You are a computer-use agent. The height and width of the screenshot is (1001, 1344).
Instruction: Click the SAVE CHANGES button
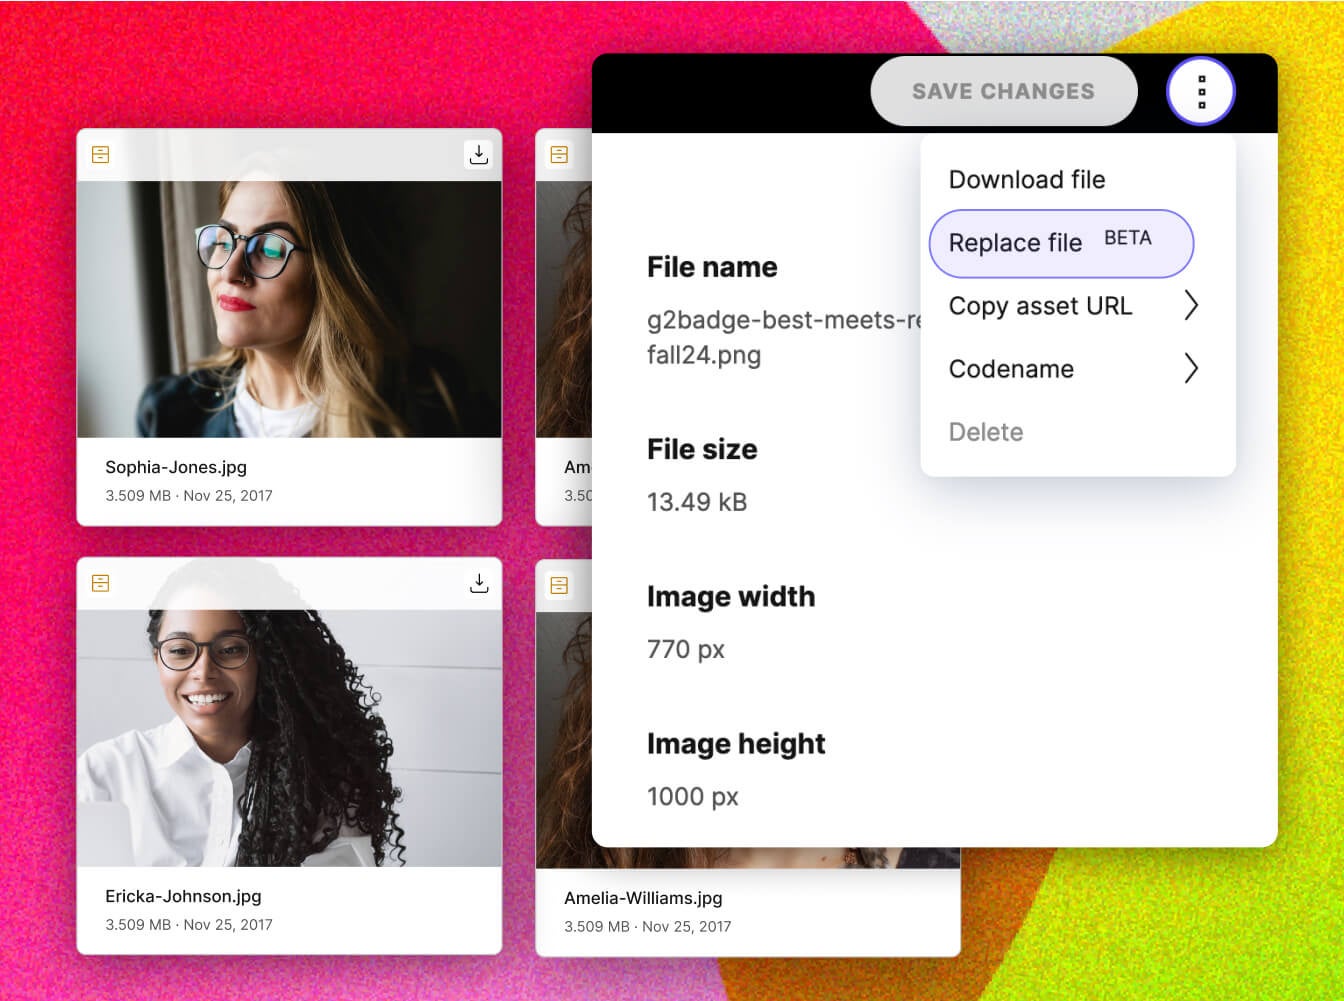(1004, 91)
